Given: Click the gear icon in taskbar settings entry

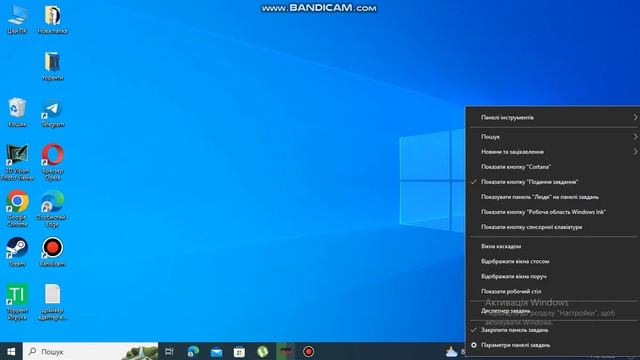Looking at the screenshot, I should [x=473, y=345].
